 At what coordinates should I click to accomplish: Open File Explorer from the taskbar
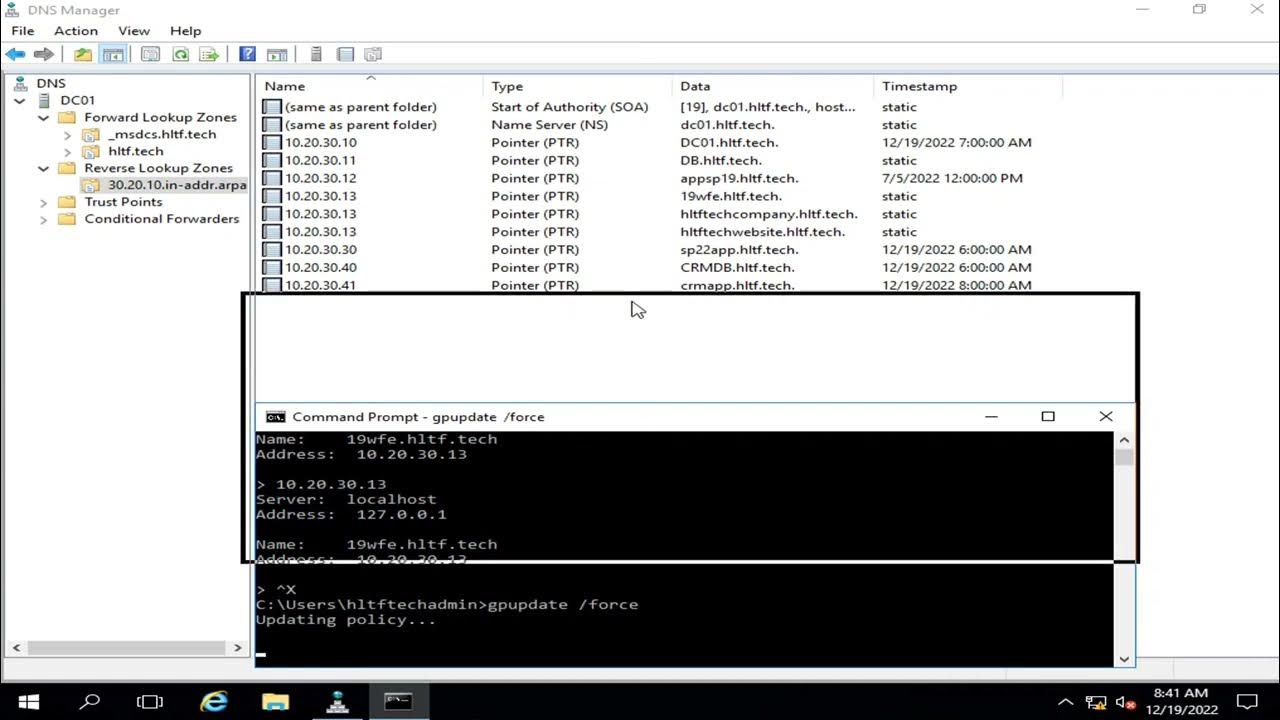coord(275,701)
